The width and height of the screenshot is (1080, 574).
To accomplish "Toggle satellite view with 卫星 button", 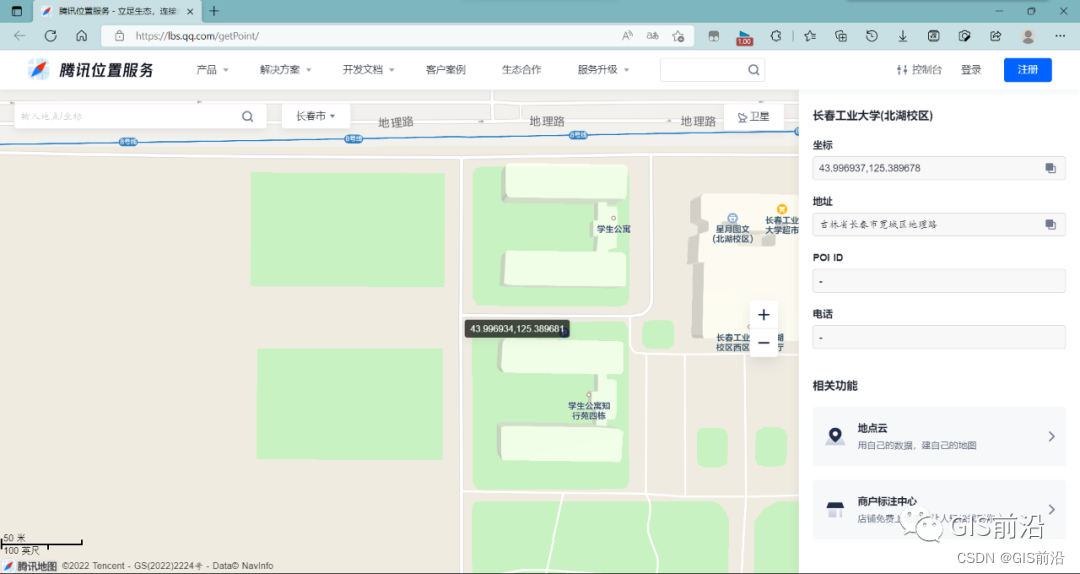I will tap(754, 117).
